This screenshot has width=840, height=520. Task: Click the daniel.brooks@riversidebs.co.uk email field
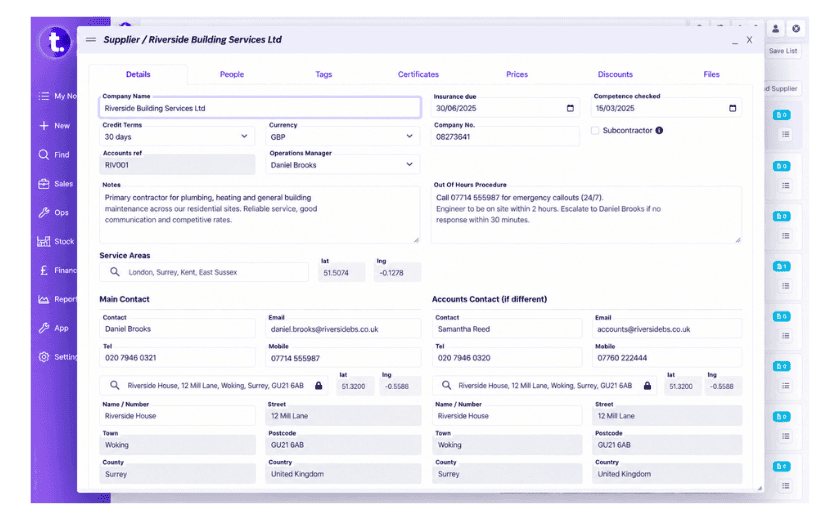click(343, 329)
